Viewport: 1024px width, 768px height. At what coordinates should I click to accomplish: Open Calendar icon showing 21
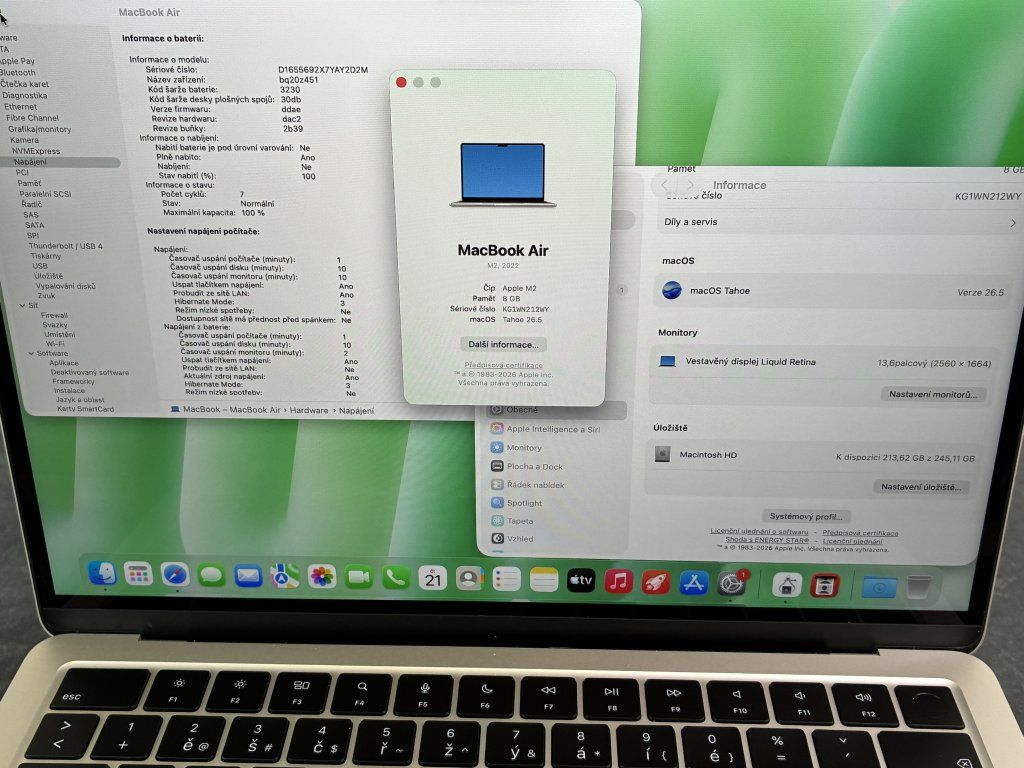[x=433, y=578]
